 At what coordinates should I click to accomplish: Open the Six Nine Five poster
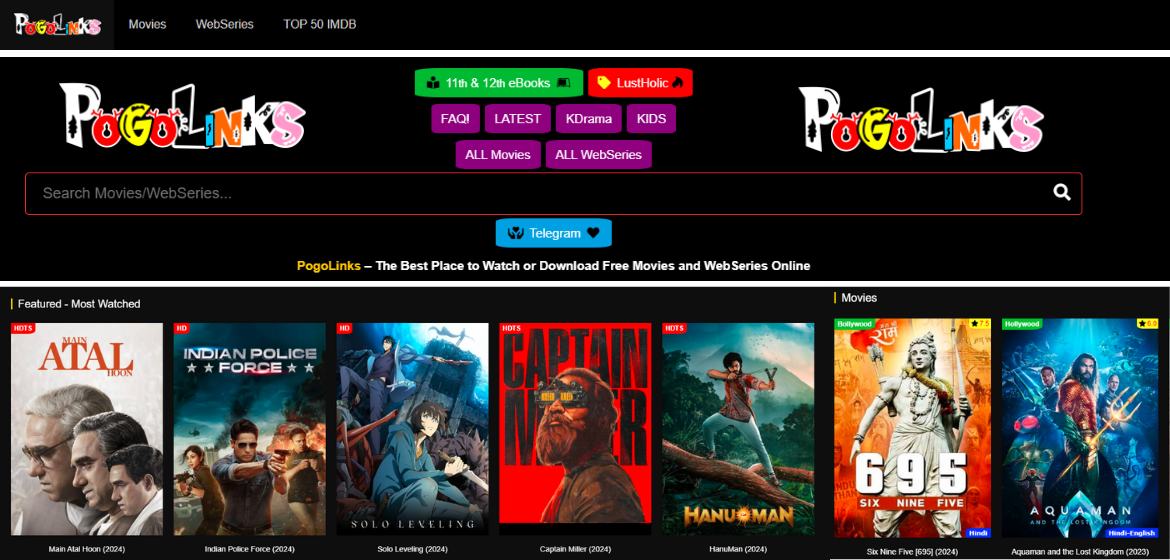tap(913, 429)
